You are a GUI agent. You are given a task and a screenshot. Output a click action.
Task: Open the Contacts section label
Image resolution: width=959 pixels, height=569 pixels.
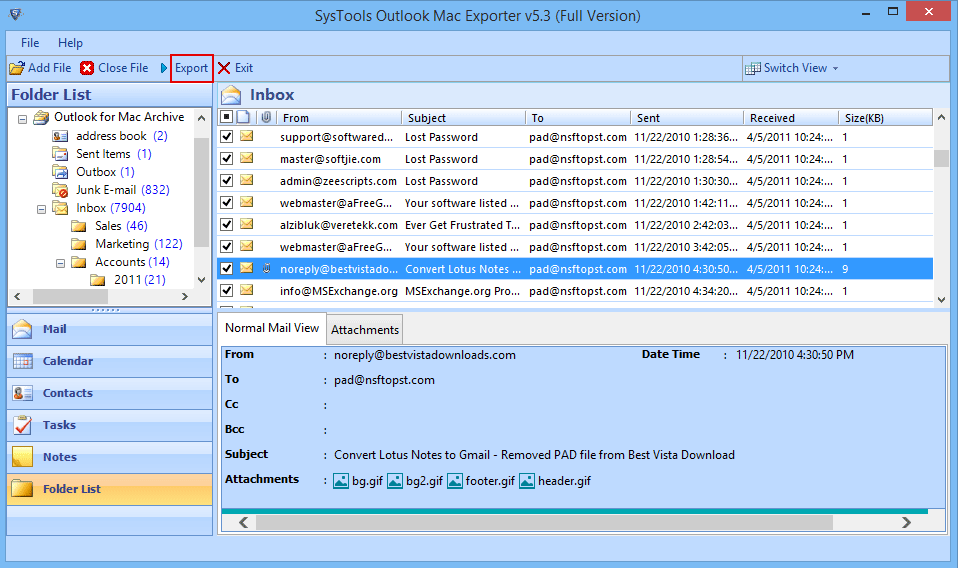tap(68, 393)
